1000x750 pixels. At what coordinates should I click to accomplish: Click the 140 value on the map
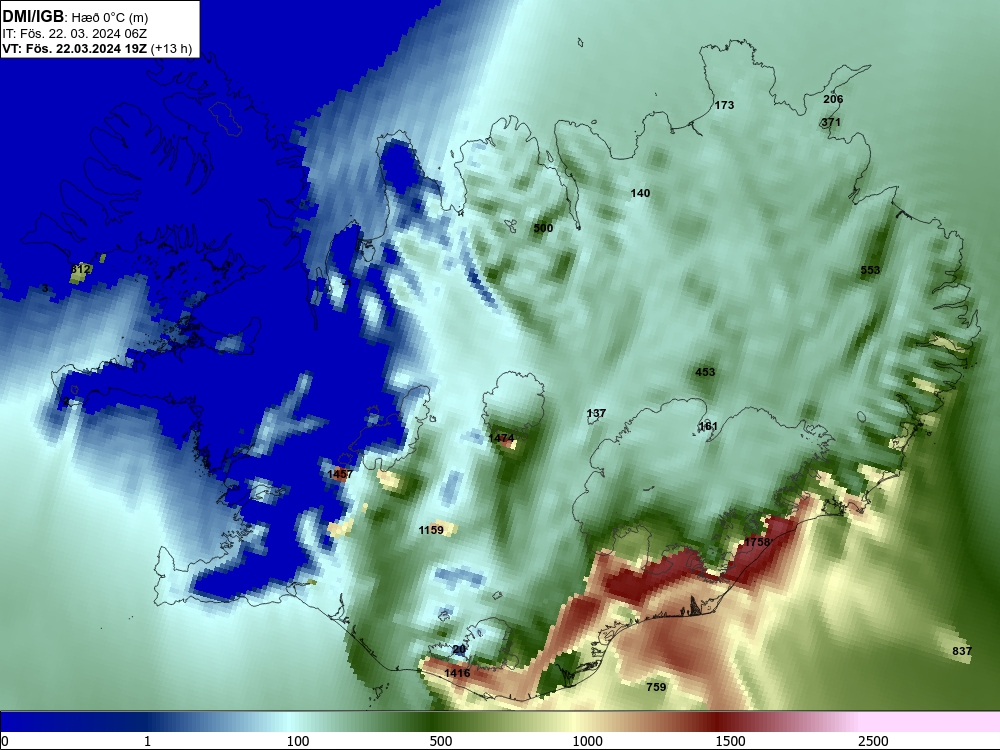click(640, 193)
